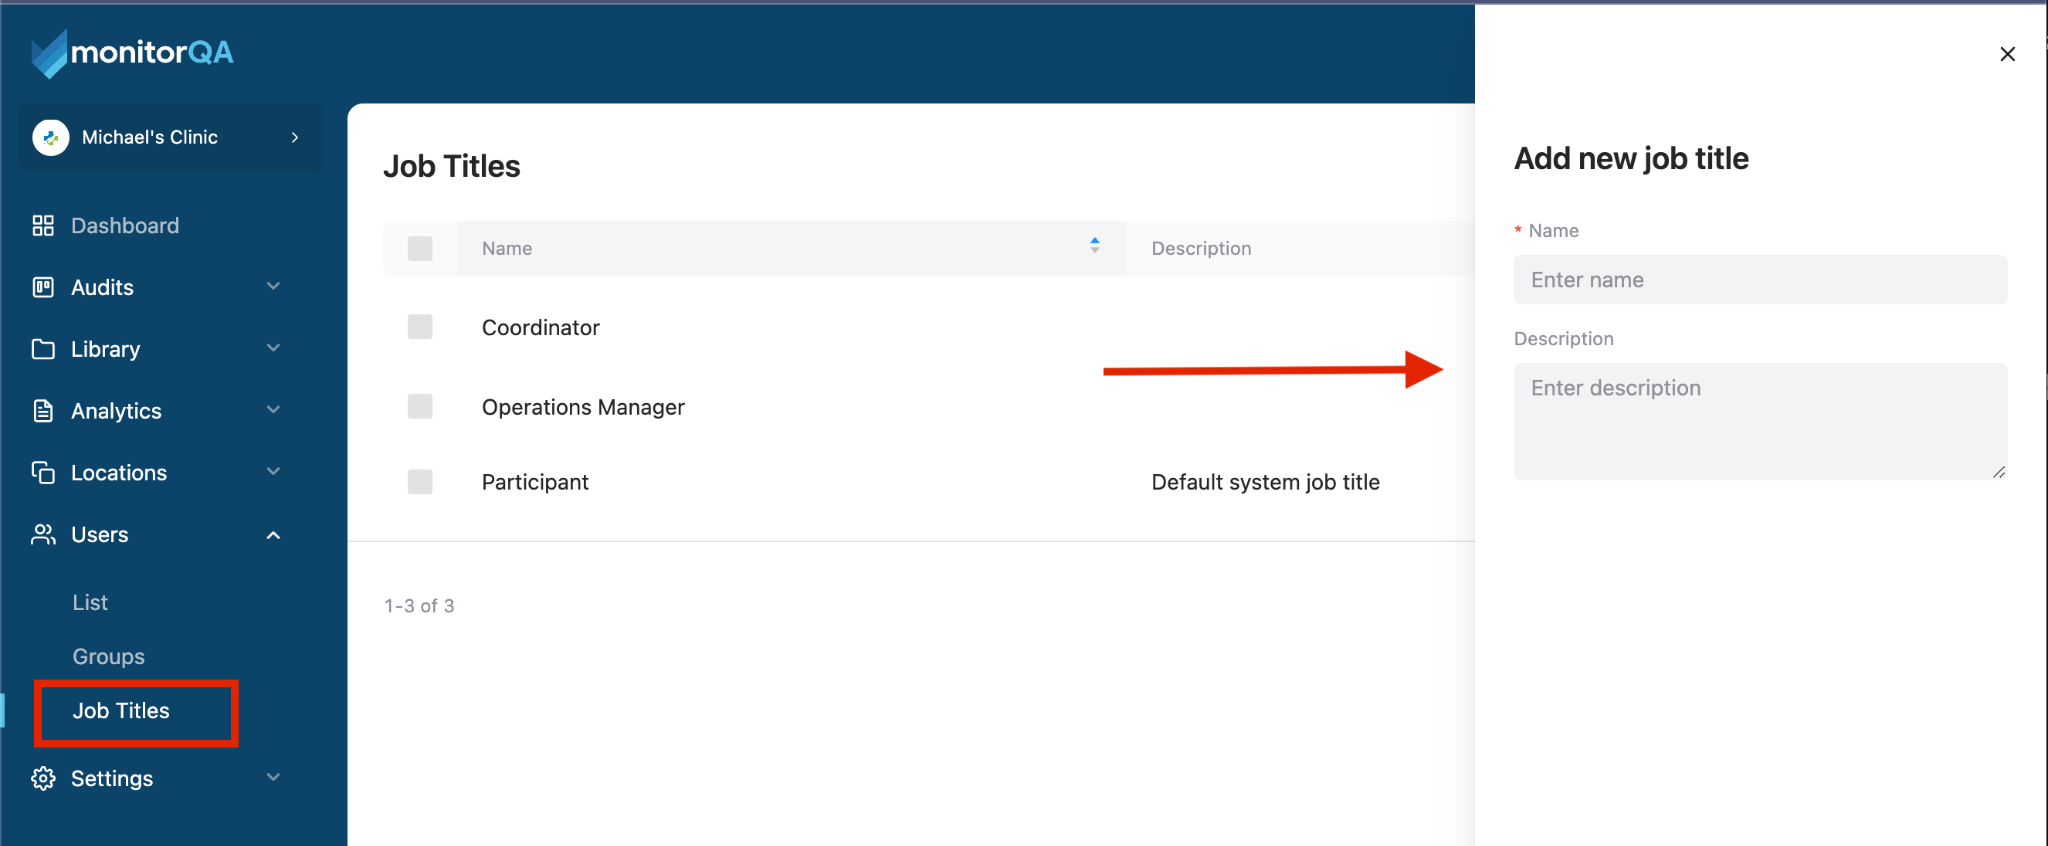This screenshot has height=846, width=2048.
Task: Close the Add new job title panel
Action: coord(2007,54)
